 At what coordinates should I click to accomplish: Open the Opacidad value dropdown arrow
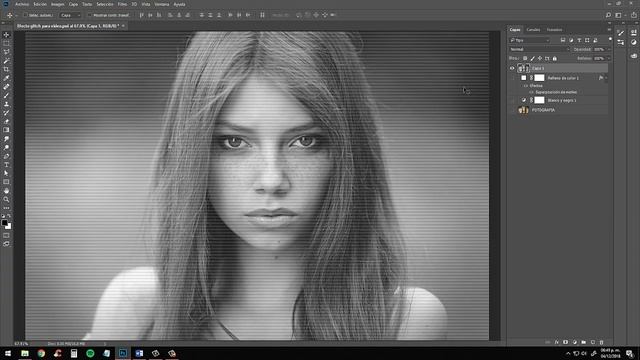[609, 49]
